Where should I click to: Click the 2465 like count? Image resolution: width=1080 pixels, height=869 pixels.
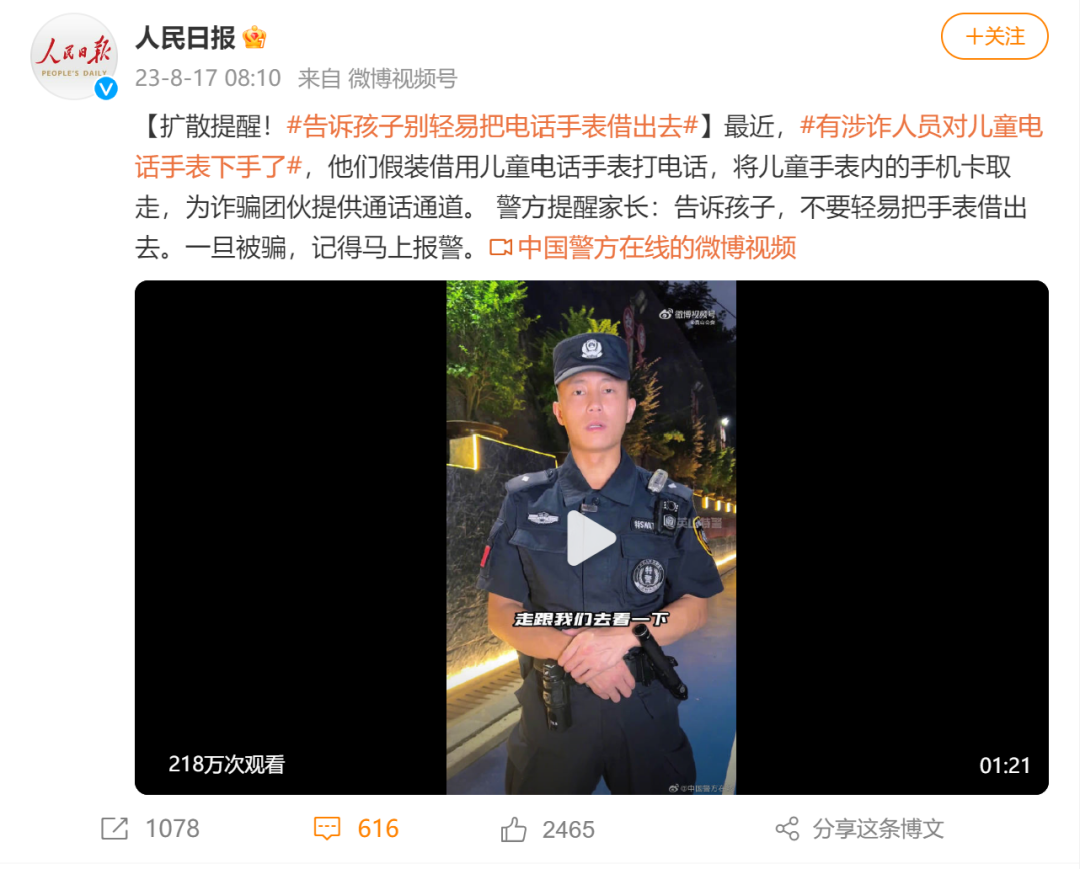[568, 829]
